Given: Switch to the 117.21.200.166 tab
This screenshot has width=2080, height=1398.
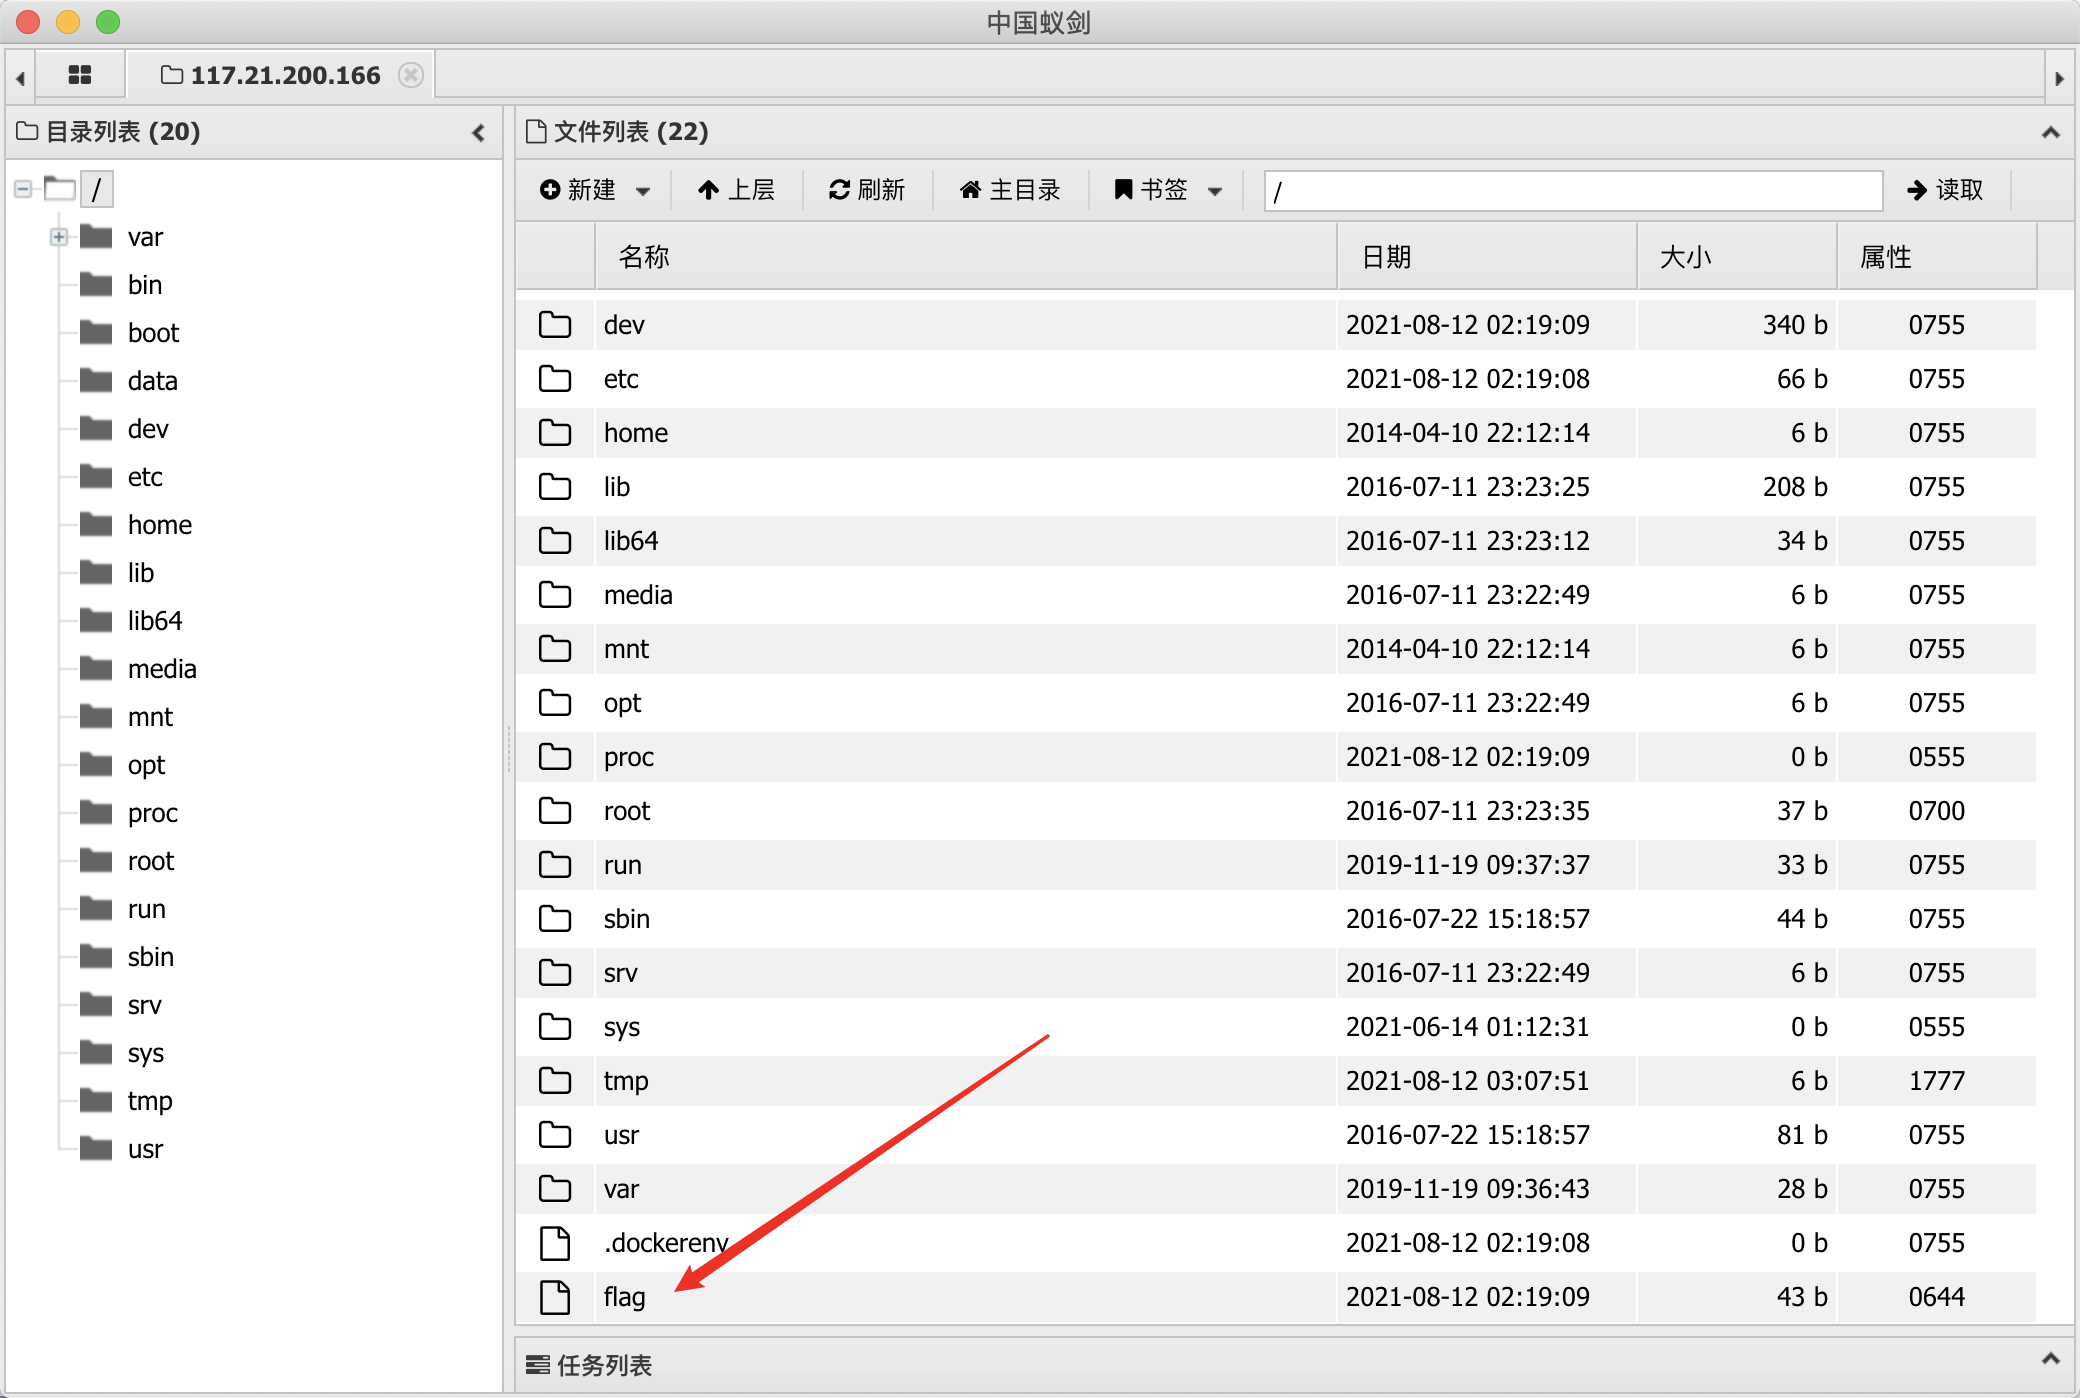Looking at the screenshot, I should pyautogui.click(x=284, y=75).
